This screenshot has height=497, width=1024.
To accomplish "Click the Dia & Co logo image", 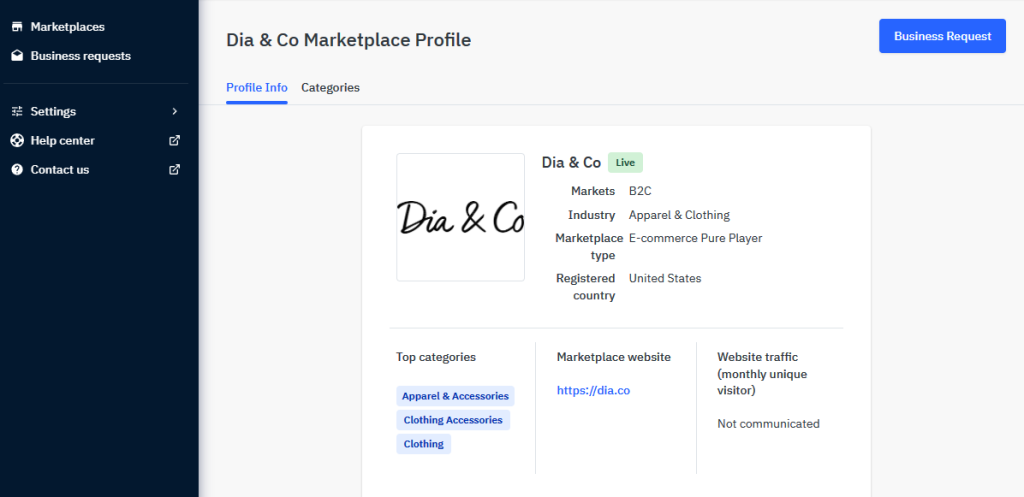I will pyautogui.click(x=460, y=217).
